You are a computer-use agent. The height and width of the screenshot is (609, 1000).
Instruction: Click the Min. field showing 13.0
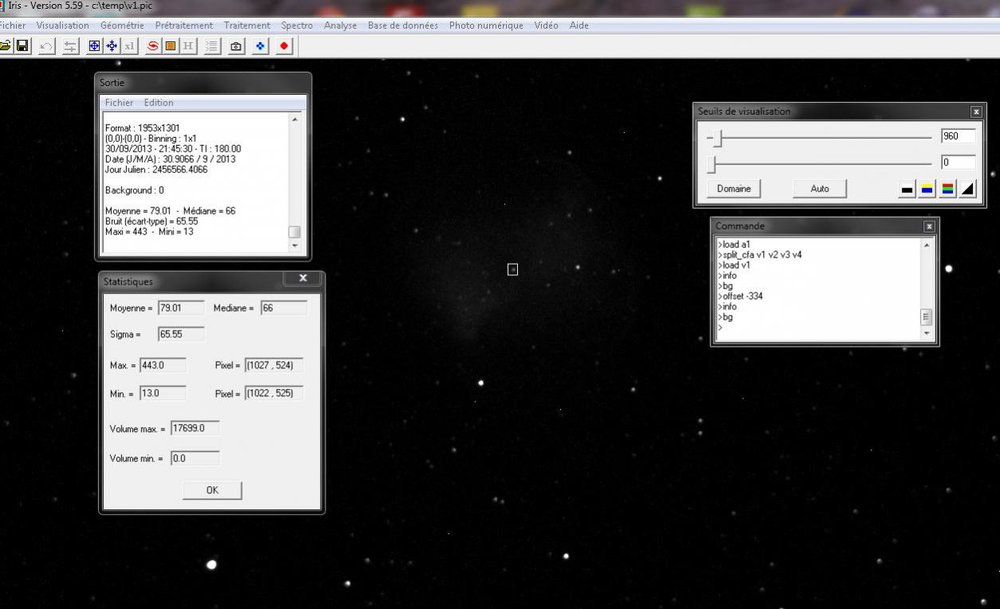tap(163, 393)
